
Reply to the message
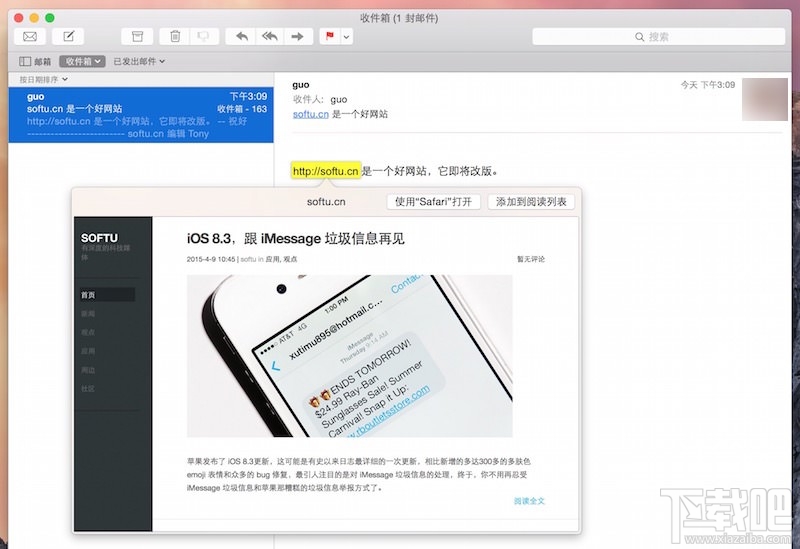point(241,36)
